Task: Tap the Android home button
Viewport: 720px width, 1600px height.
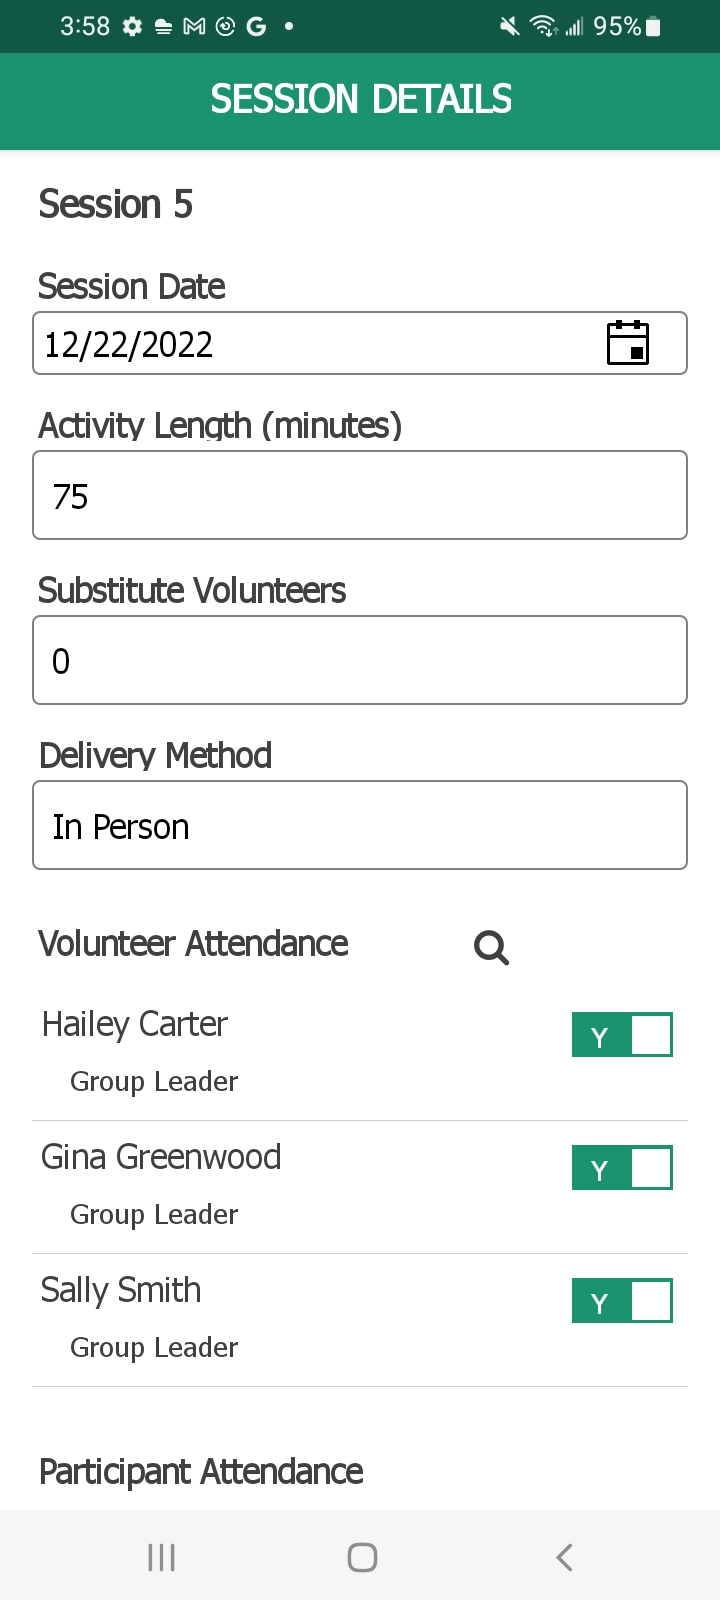Action: (x=362, y=1557)
